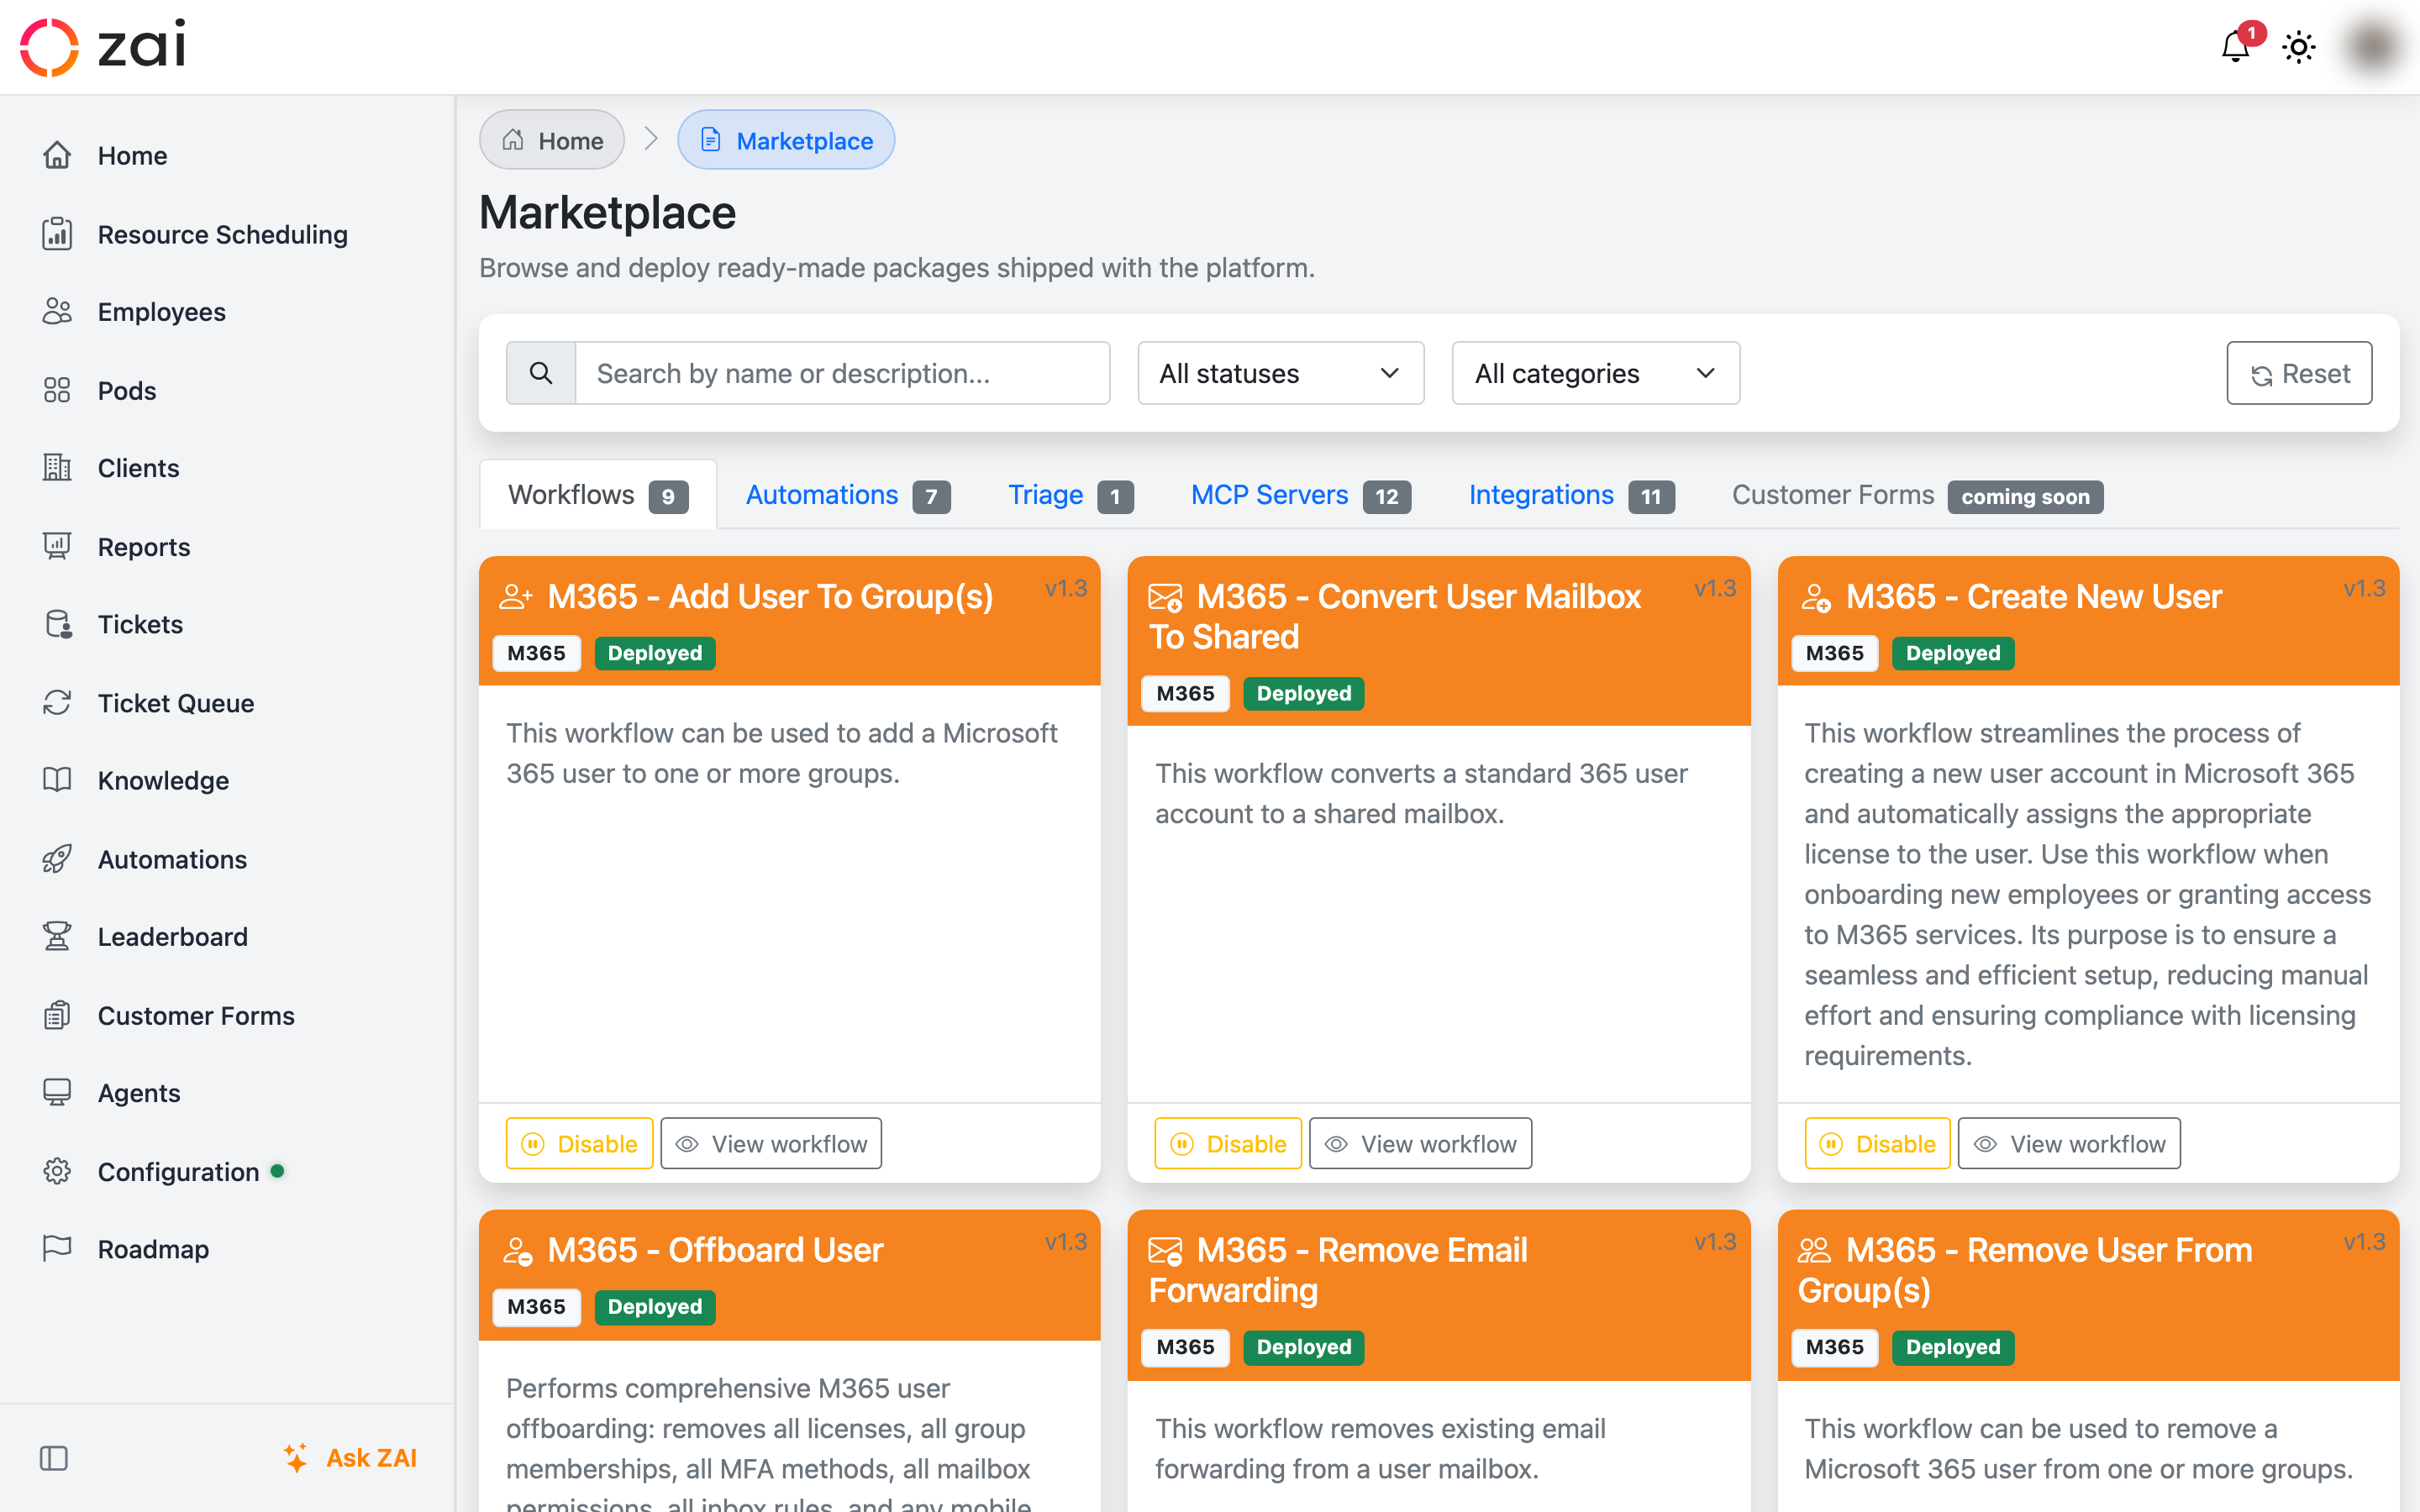
Task: Click the Home breadcrumb
Action: [x=552, y=140]
